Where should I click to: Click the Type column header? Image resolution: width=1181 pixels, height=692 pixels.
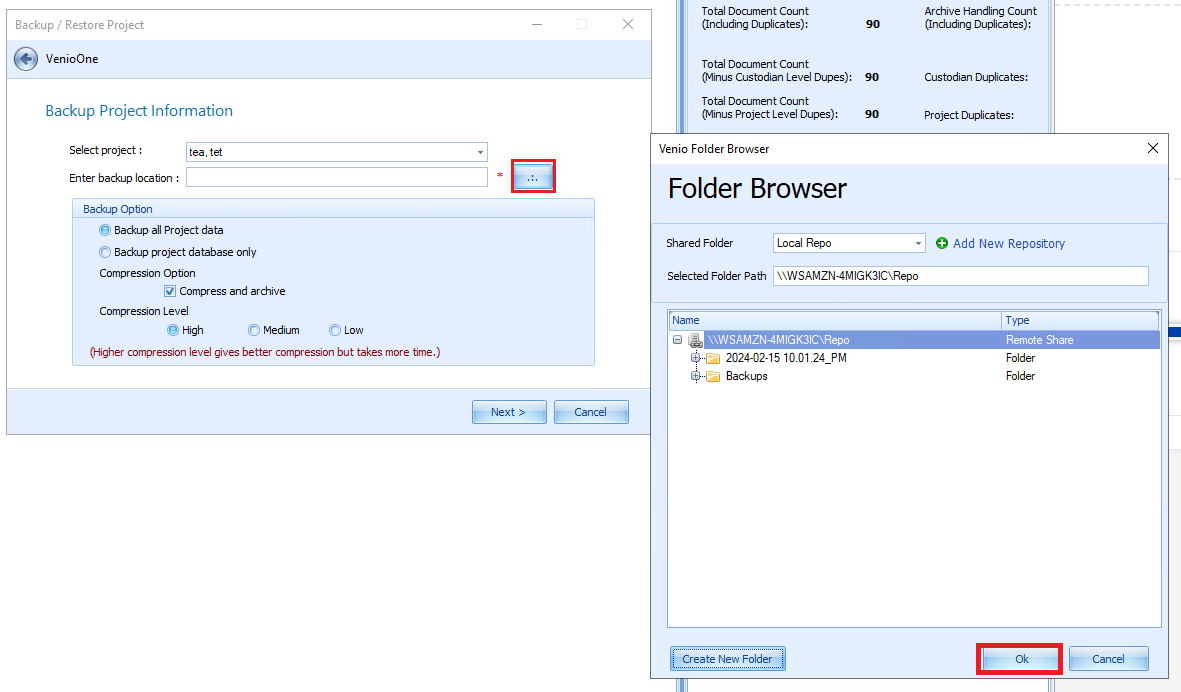1080,320
